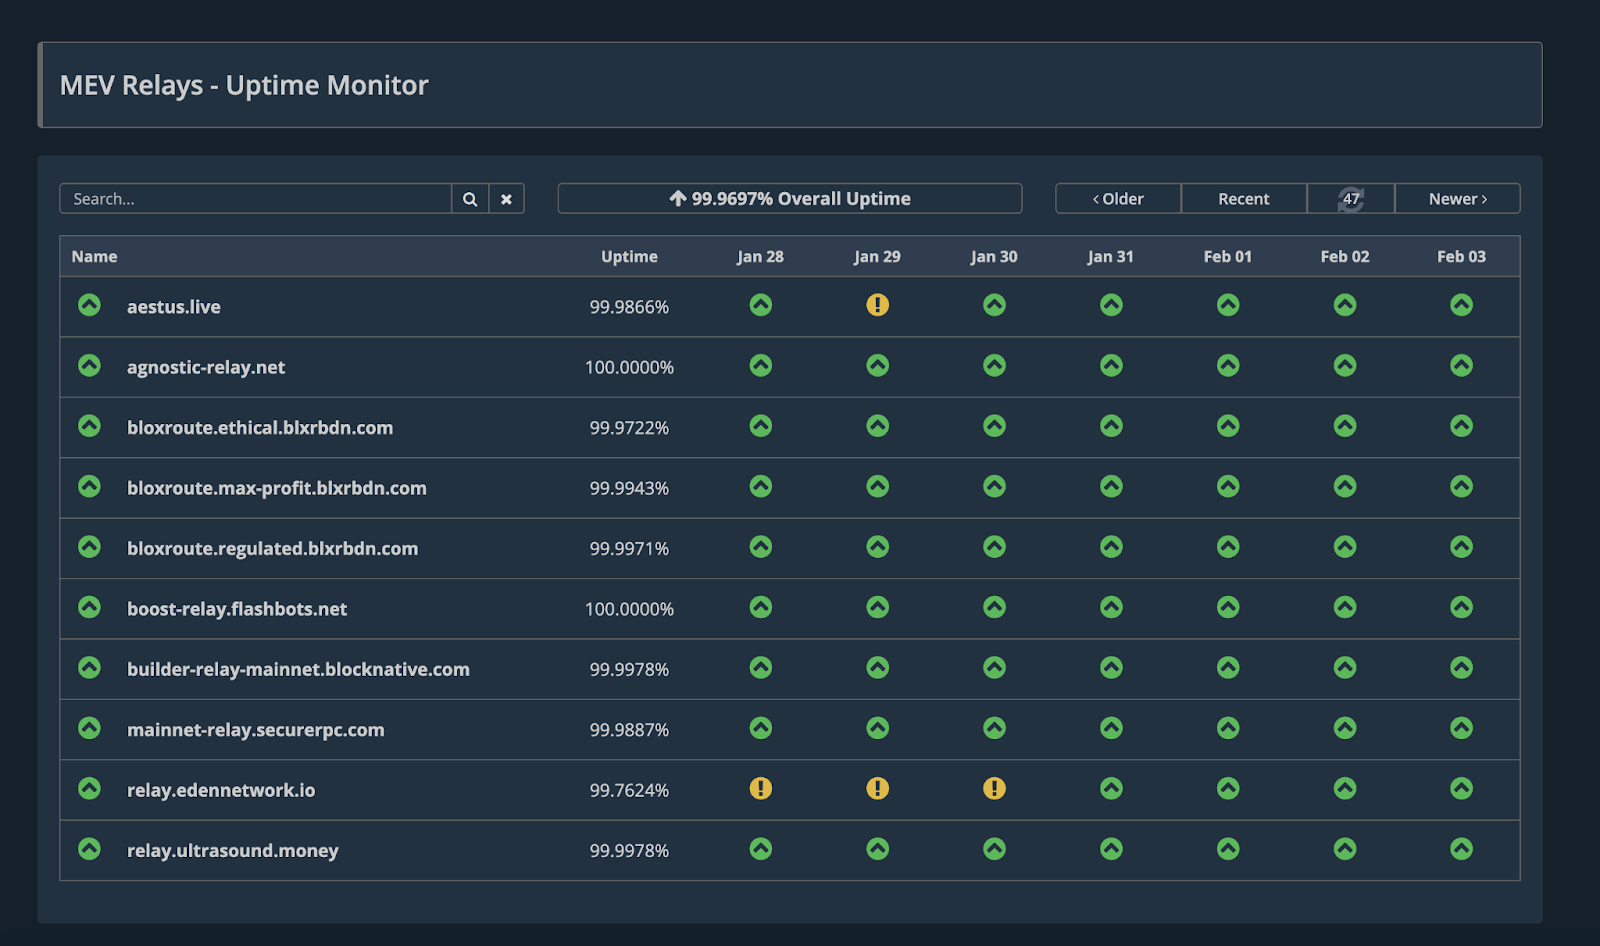Click relay.edennetwork.io's Jan 30 warning indicator
This screenshot has width=1600, height=946.
pyautogui.click(x=994, y=789)
